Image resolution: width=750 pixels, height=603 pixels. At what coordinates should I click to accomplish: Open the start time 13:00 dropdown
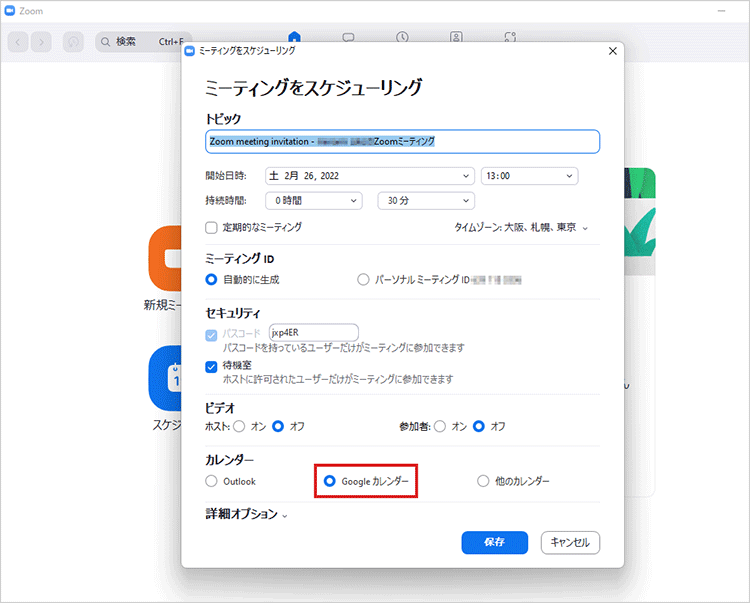pyautogui.click(x=529, y=176)
